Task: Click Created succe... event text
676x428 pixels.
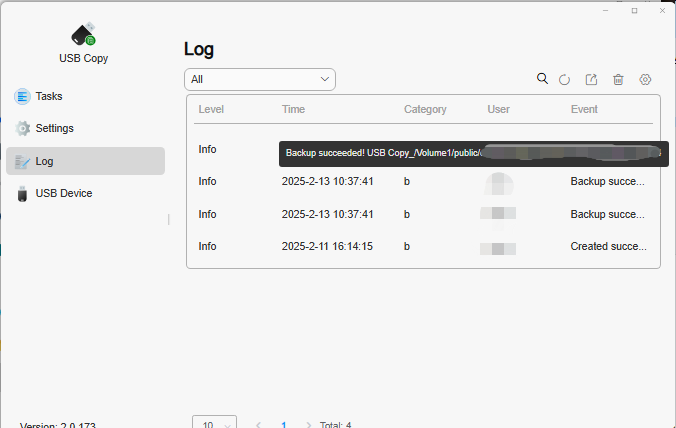Action: pyautogui.click(x=608, y=246)
